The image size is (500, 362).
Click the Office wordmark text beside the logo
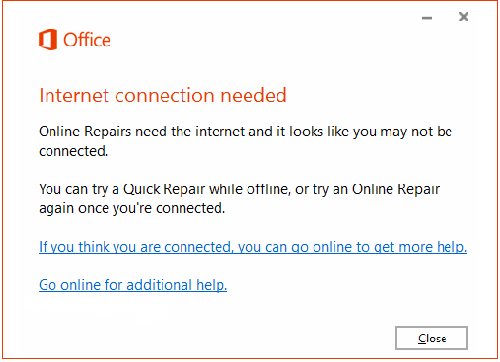pyautogui.click(x=87, y=40)
